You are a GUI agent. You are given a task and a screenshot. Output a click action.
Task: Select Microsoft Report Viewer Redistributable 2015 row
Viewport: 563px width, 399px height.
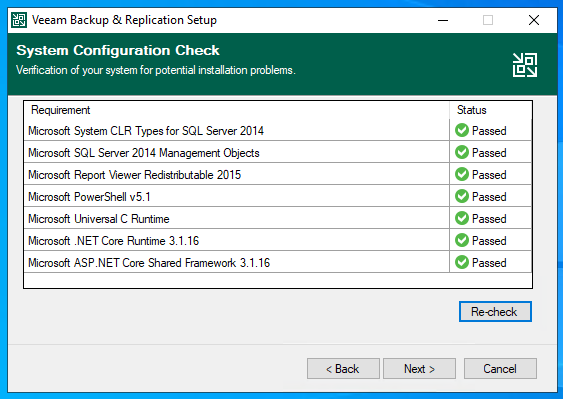tap(278, 175)
